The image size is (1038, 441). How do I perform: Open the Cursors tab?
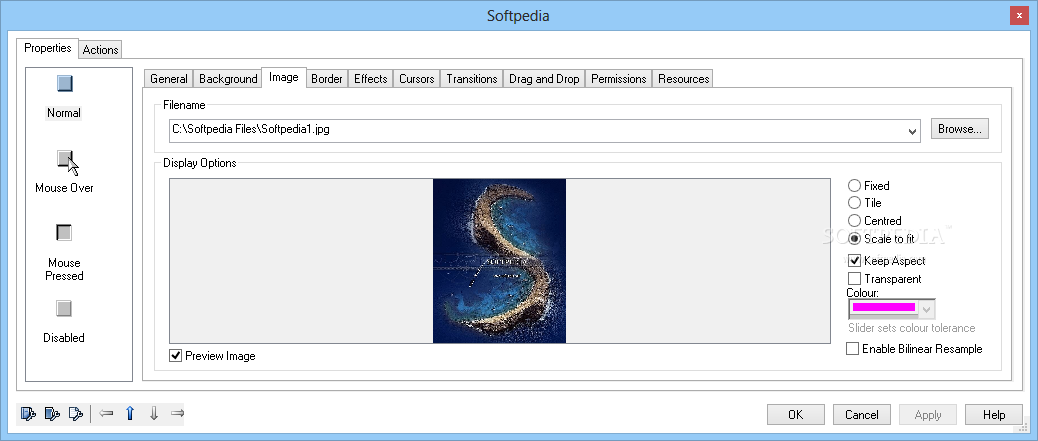[416, 79]
